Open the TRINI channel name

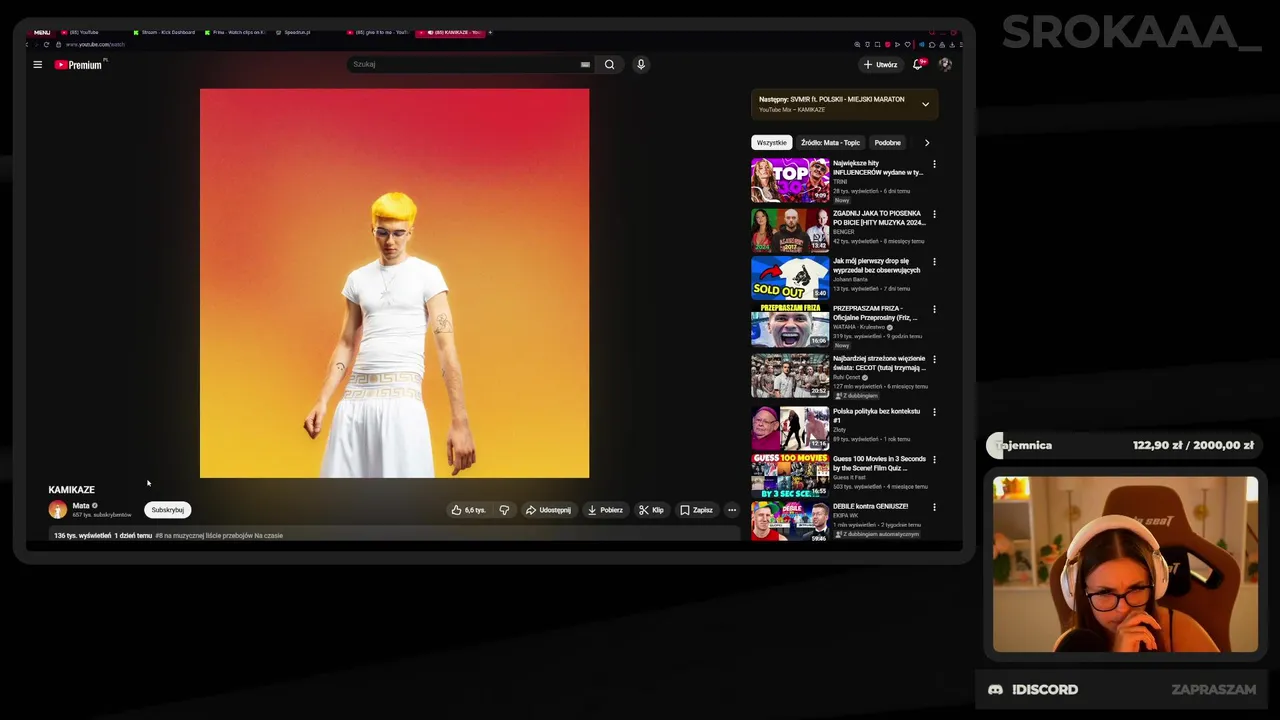pyautogui.click(x=840, y=182)
